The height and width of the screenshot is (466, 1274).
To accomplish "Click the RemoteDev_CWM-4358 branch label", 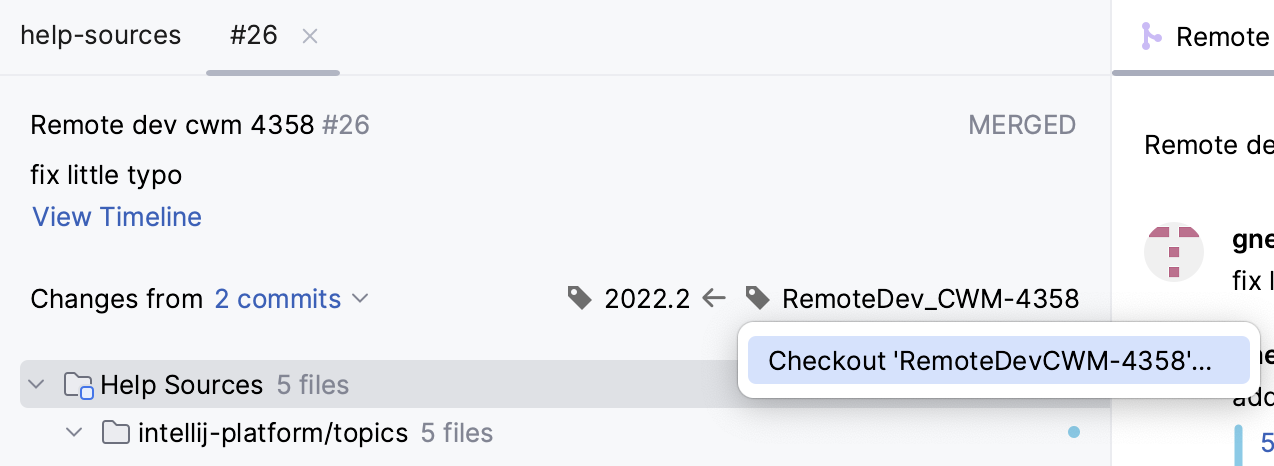I will pos(930,298).
